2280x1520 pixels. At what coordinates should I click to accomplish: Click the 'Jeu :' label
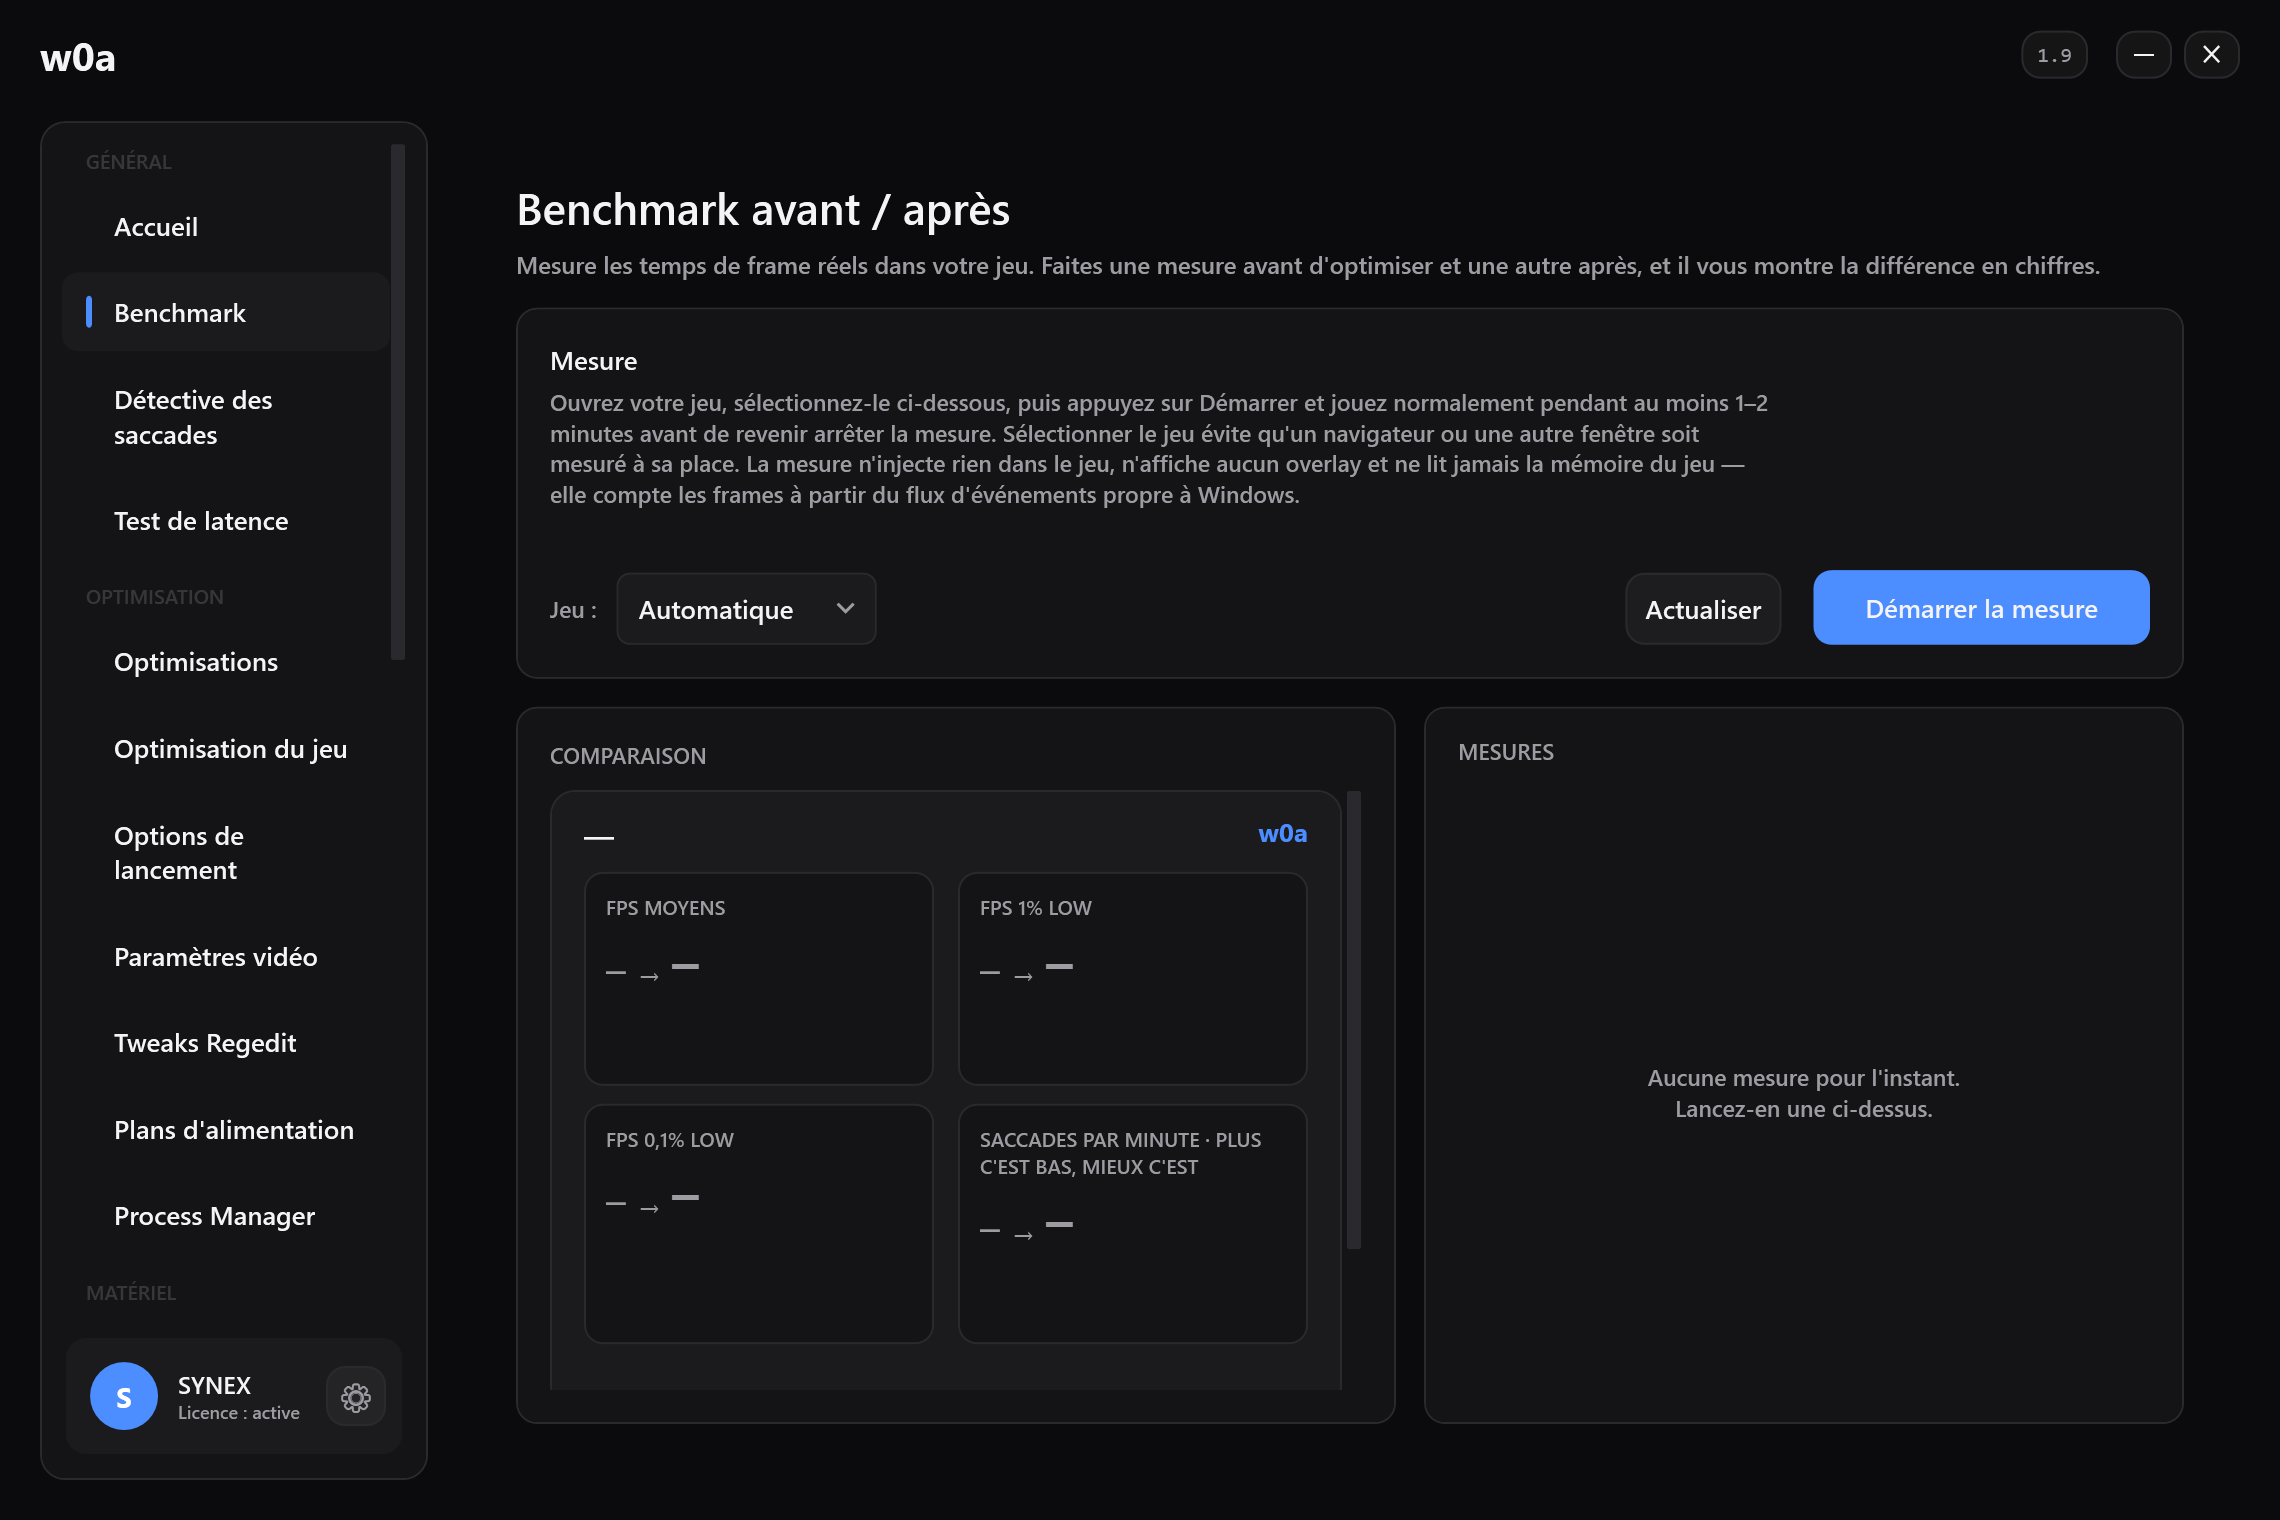click(x=573, y=610)
